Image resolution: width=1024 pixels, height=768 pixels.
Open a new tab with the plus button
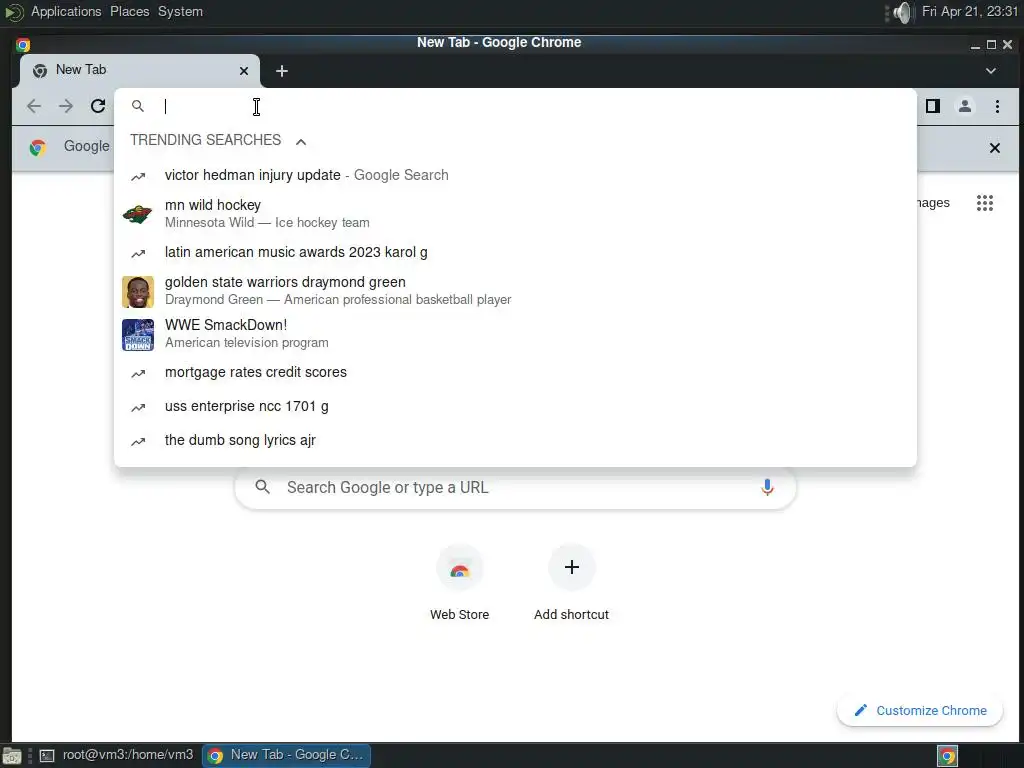coord(281,71)
